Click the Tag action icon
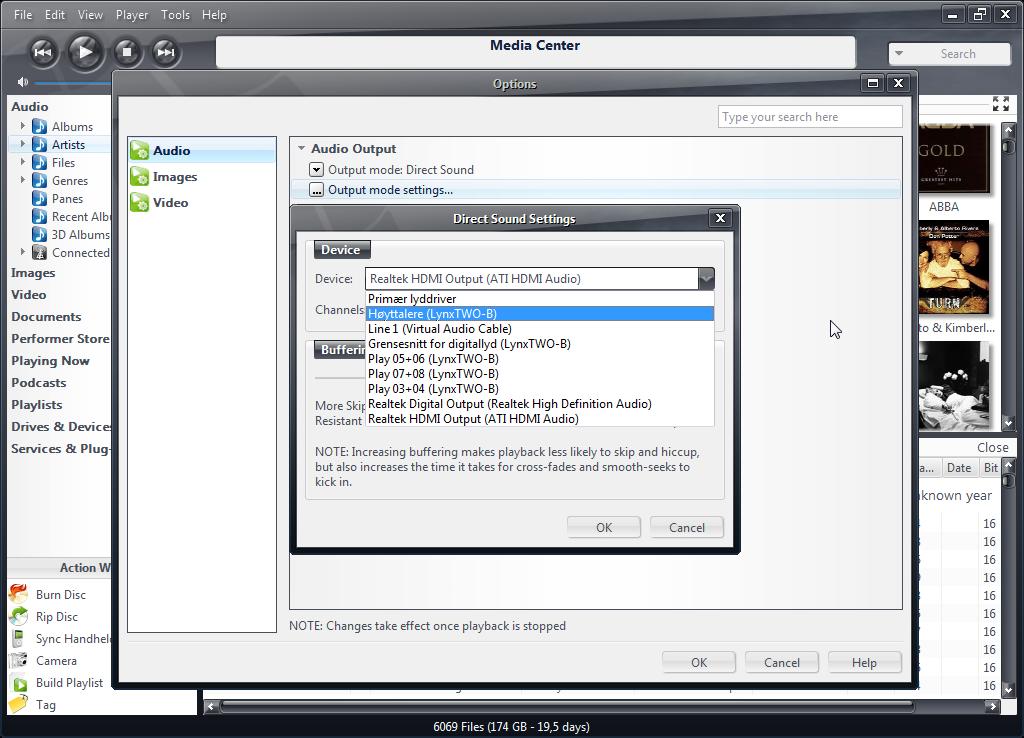The image size is (1024, 738). 19,704
